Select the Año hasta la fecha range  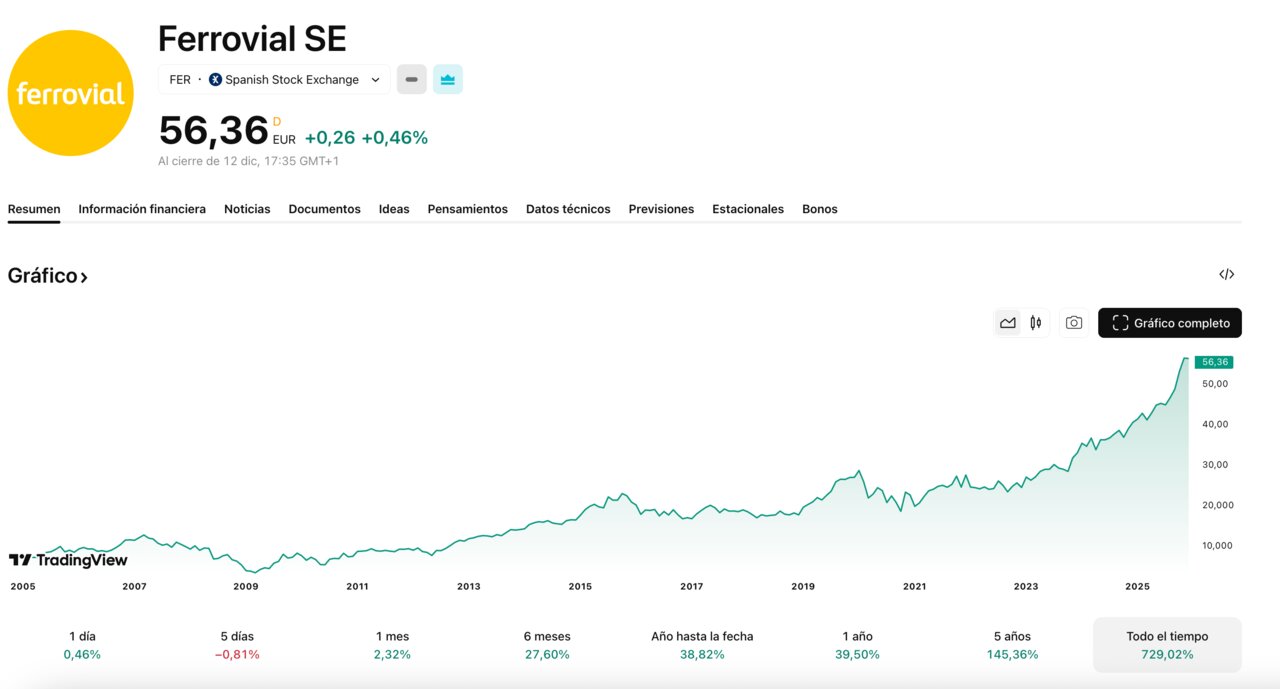[x=702, y=644]
